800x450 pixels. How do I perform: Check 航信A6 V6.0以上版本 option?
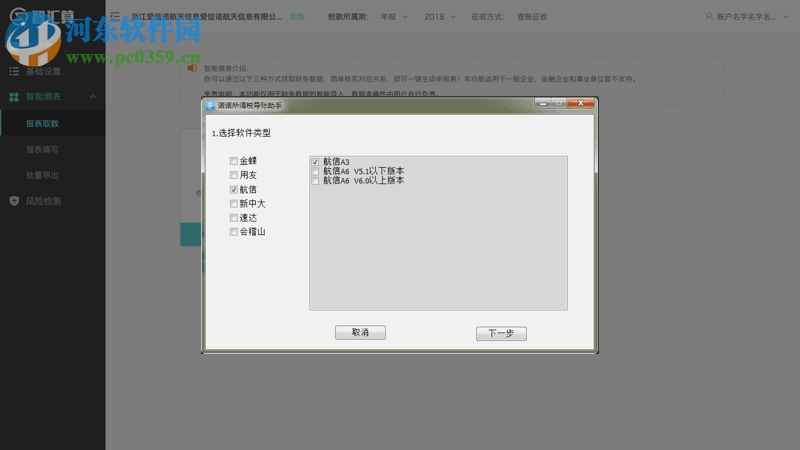(x=315, y=181)
